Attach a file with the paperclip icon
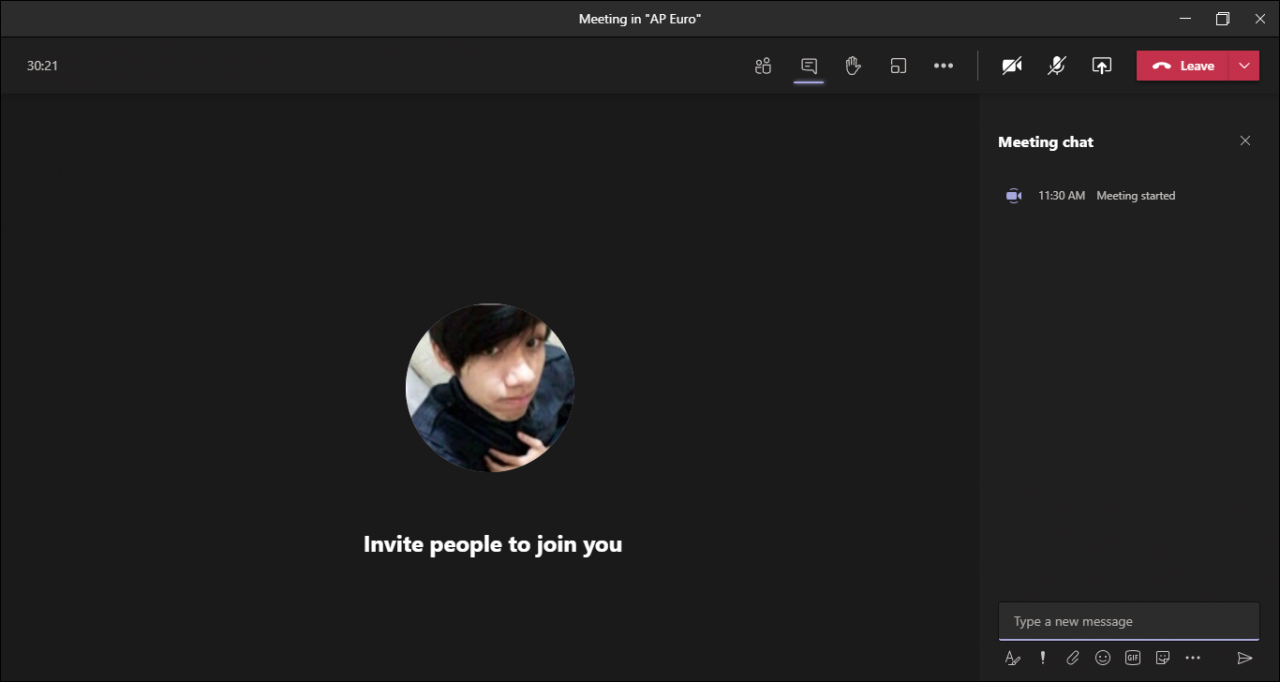This screenshot has height=682, width=1280. [x=1072, y=658]
